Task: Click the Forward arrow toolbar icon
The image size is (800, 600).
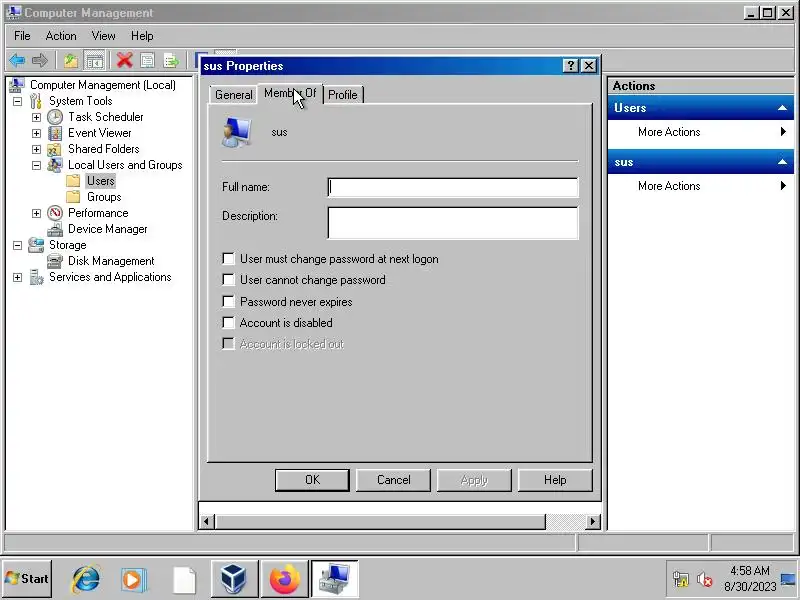Action: coord(40,61)
